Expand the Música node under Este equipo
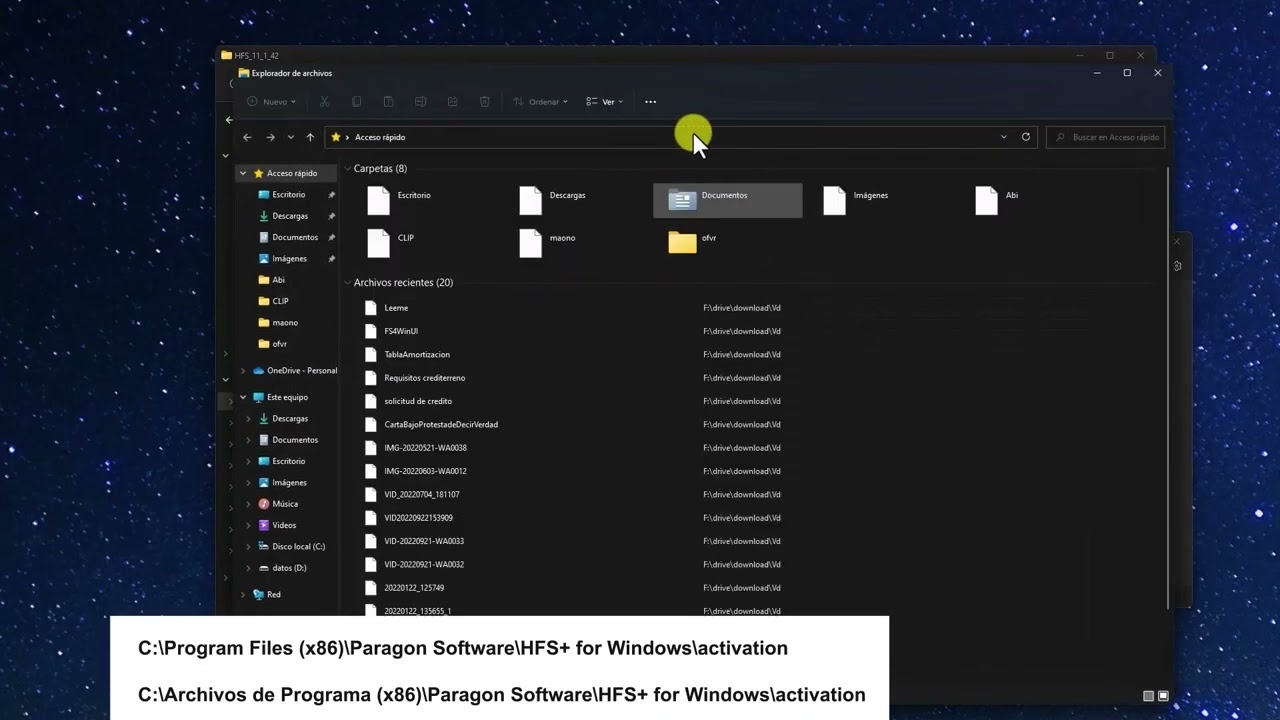The height and width of the screenshot is (720, 1280). coord(248,504)
